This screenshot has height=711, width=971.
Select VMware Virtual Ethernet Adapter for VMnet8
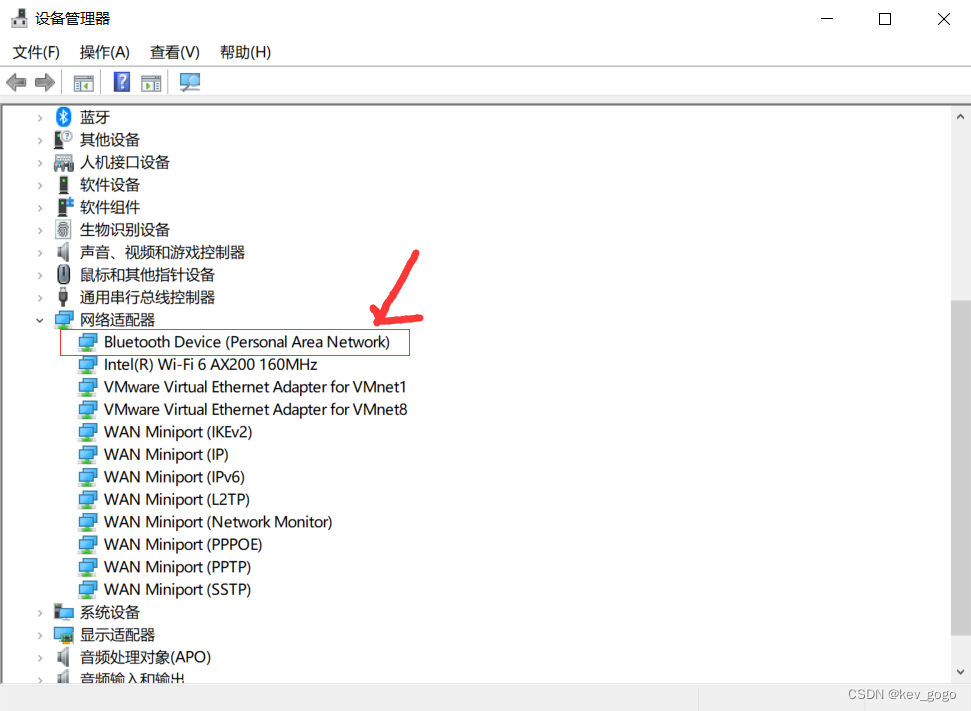coord(255,409)
